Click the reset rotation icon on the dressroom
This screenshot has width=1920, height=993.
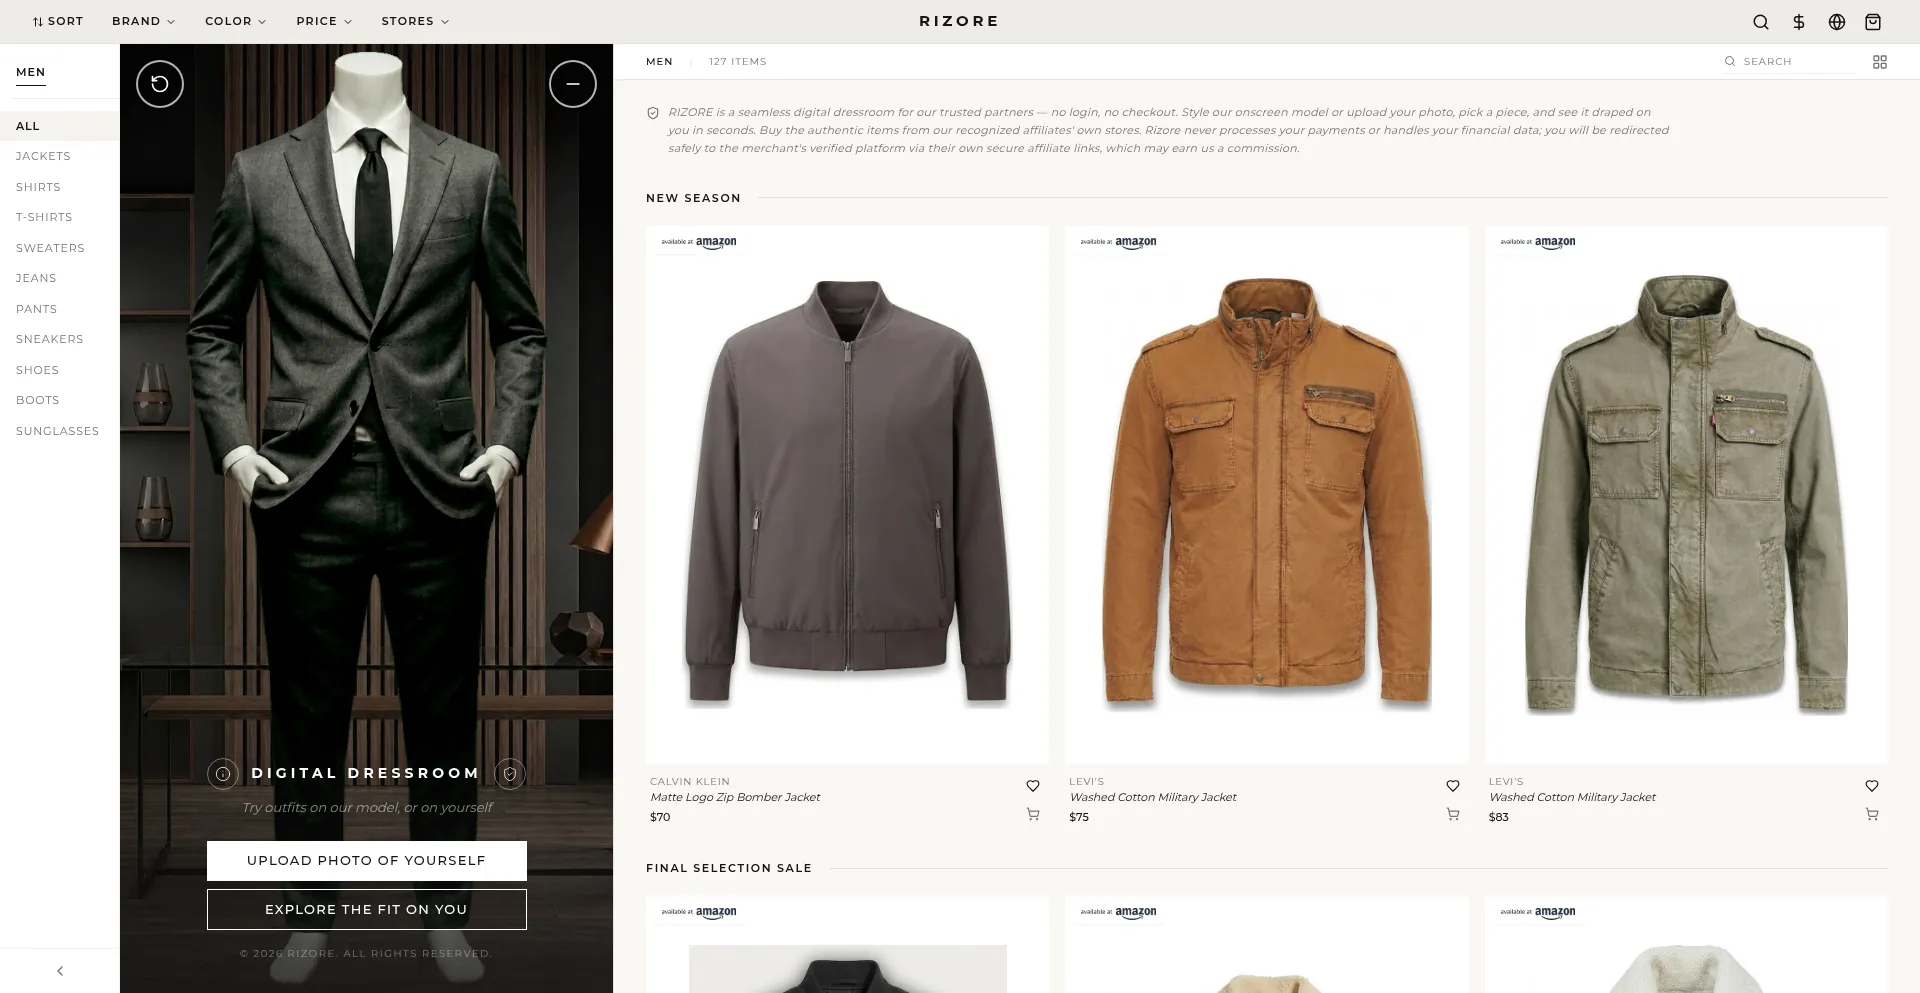point(160,84)
